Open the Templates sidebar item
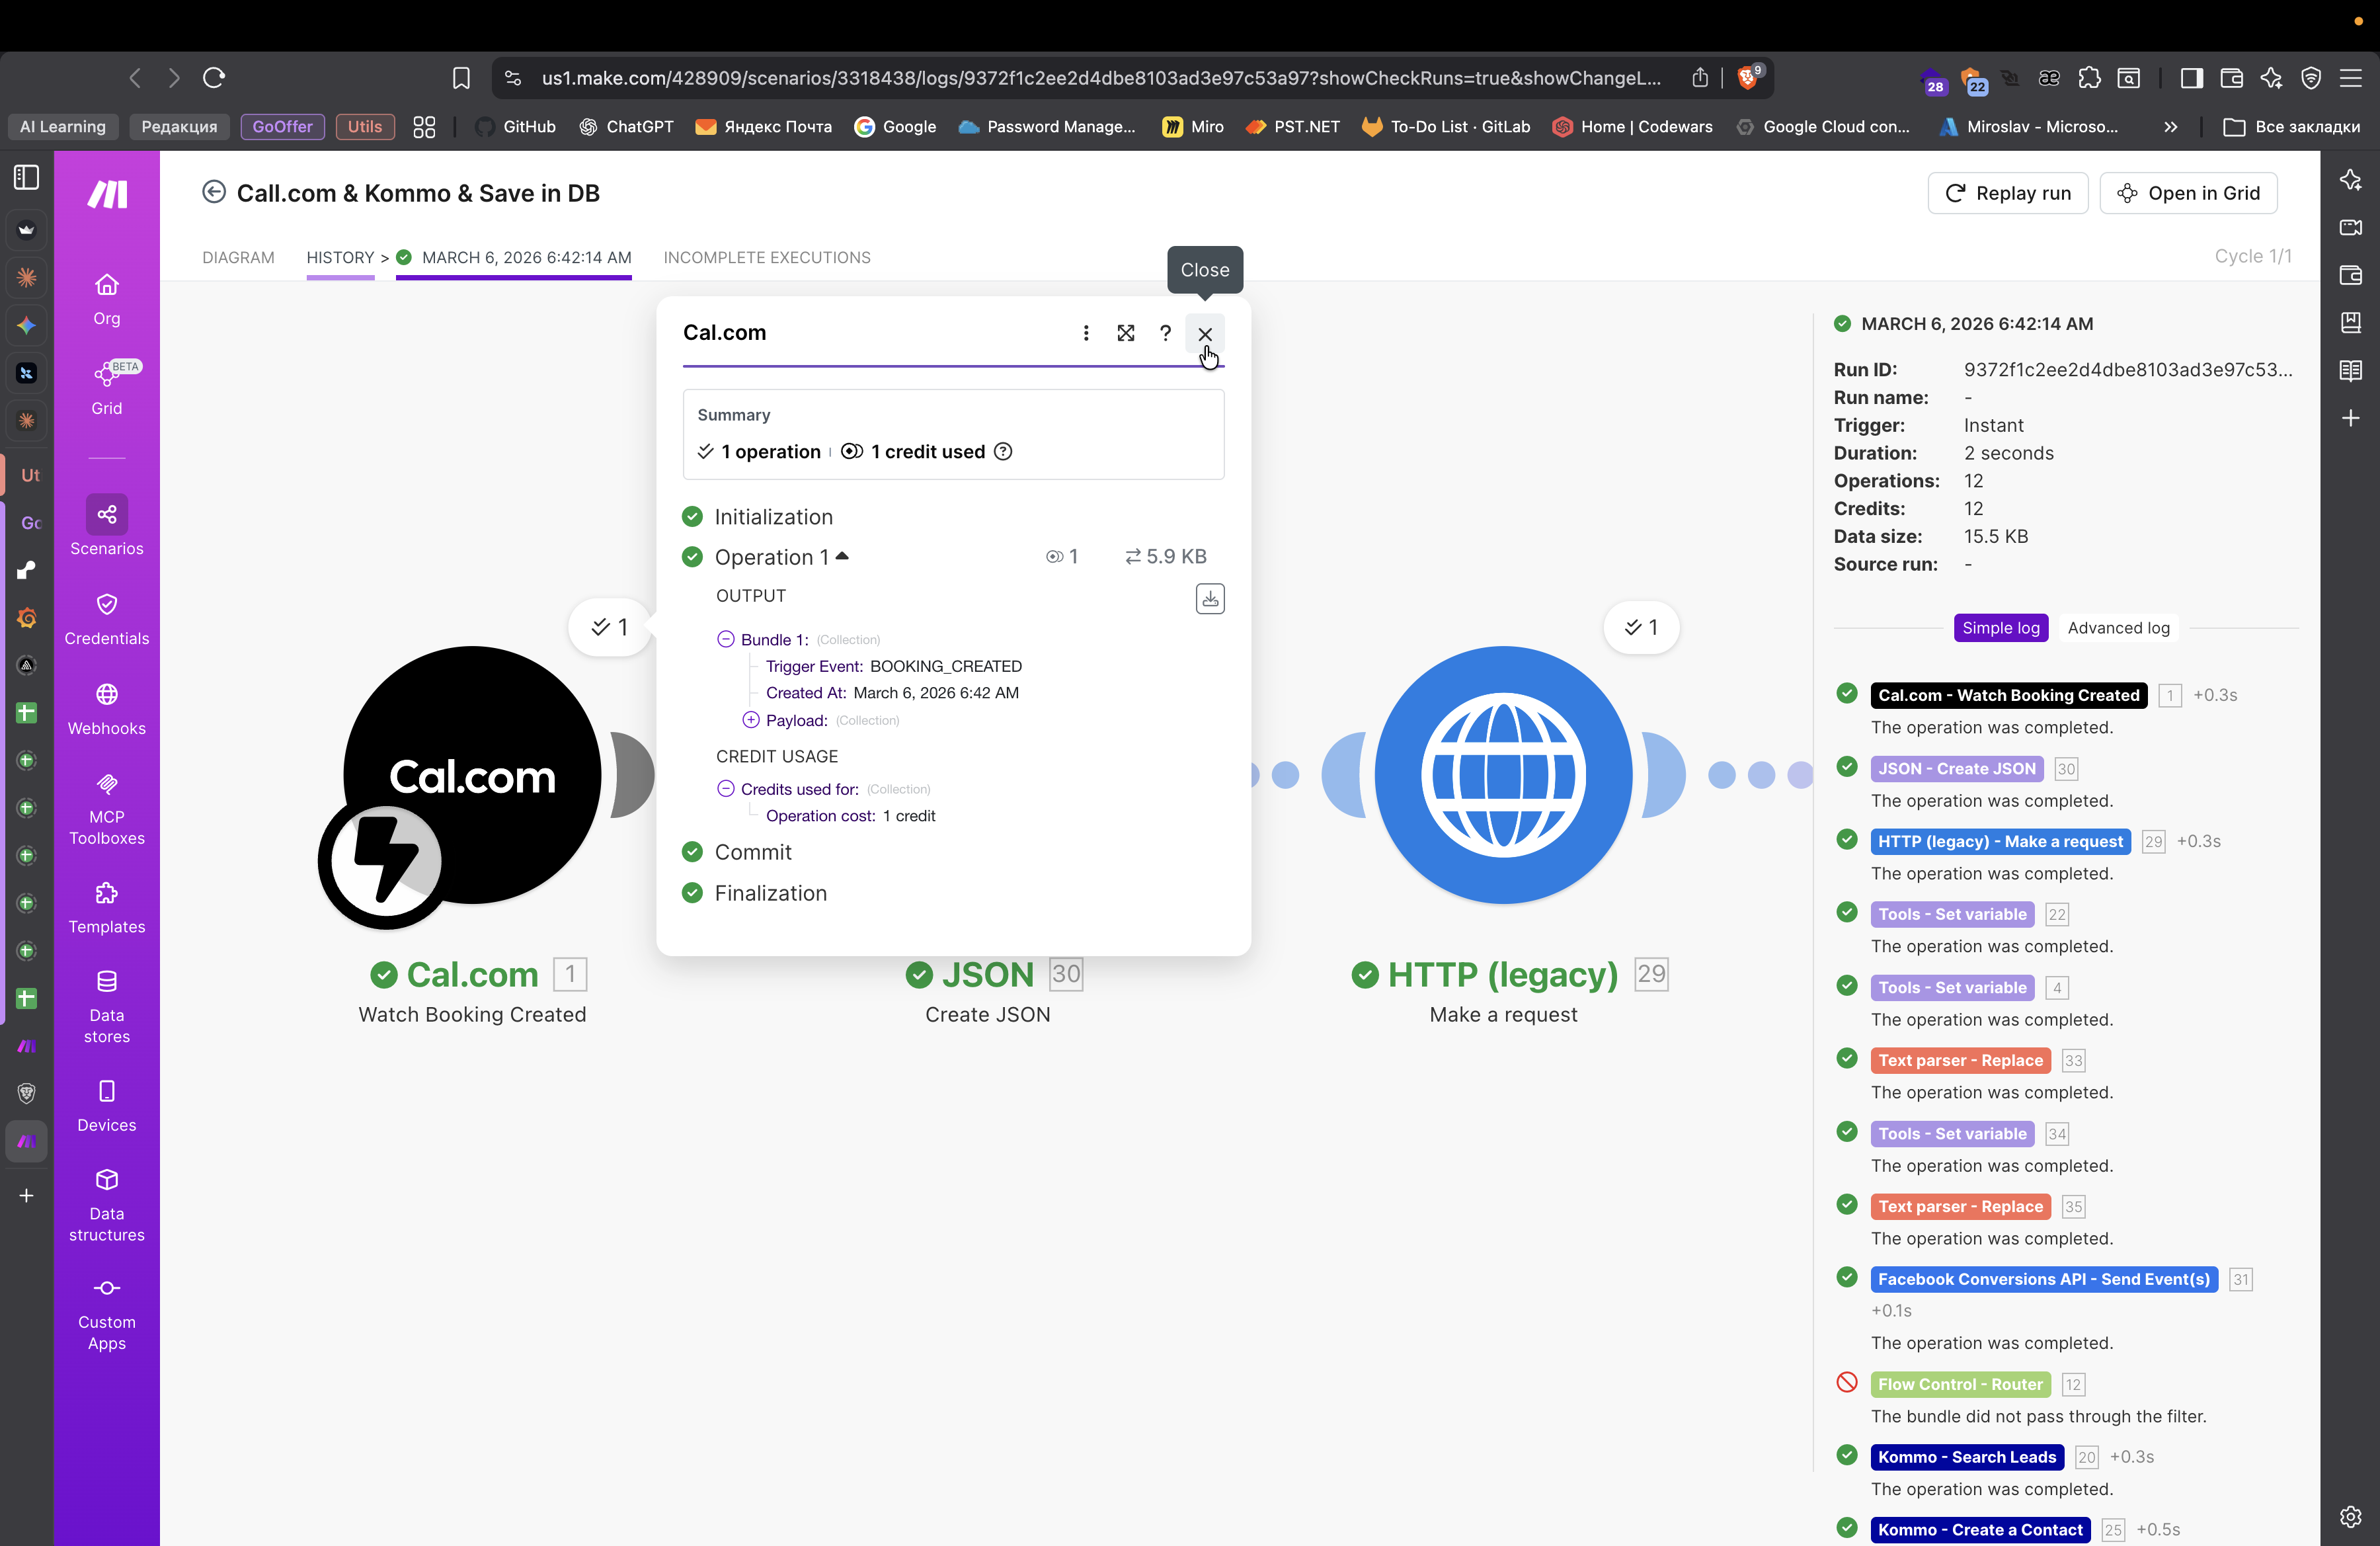 point(106,906)
